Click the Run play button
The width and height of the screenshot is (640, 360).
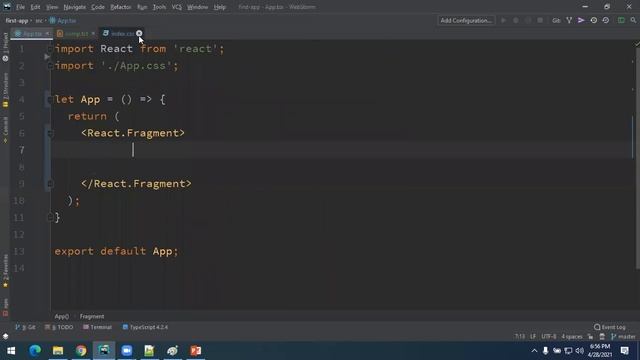click(504, 20)
